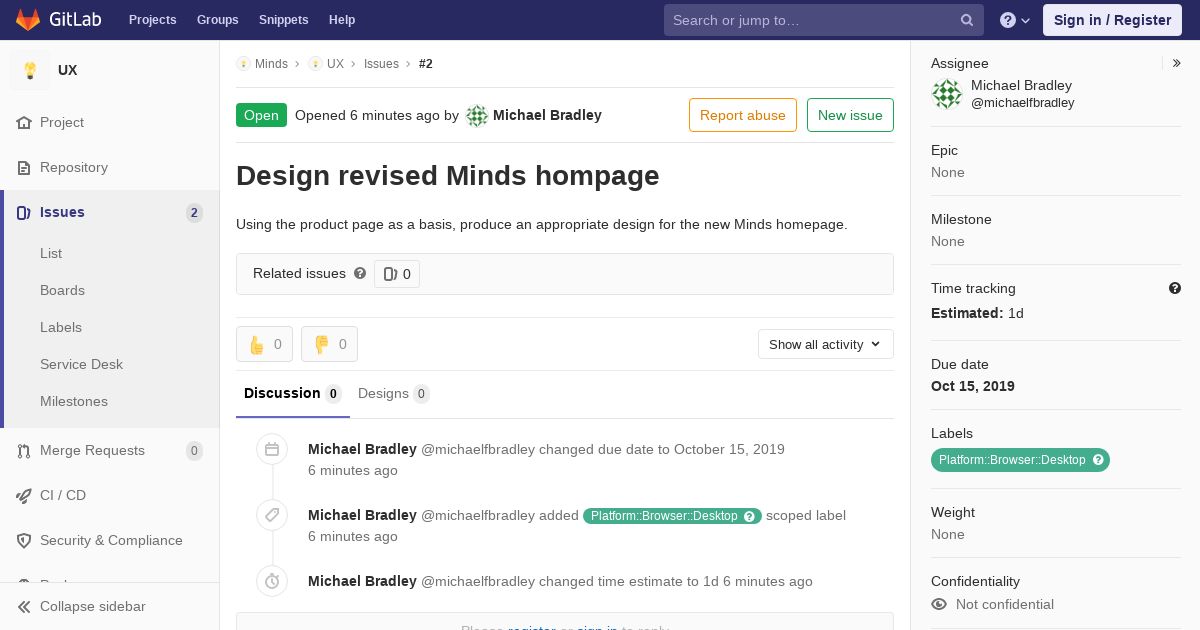This screenshot has width=1200, height=630.
Task: Click the Issues breadcrumb link
Action: pos(381,63)
